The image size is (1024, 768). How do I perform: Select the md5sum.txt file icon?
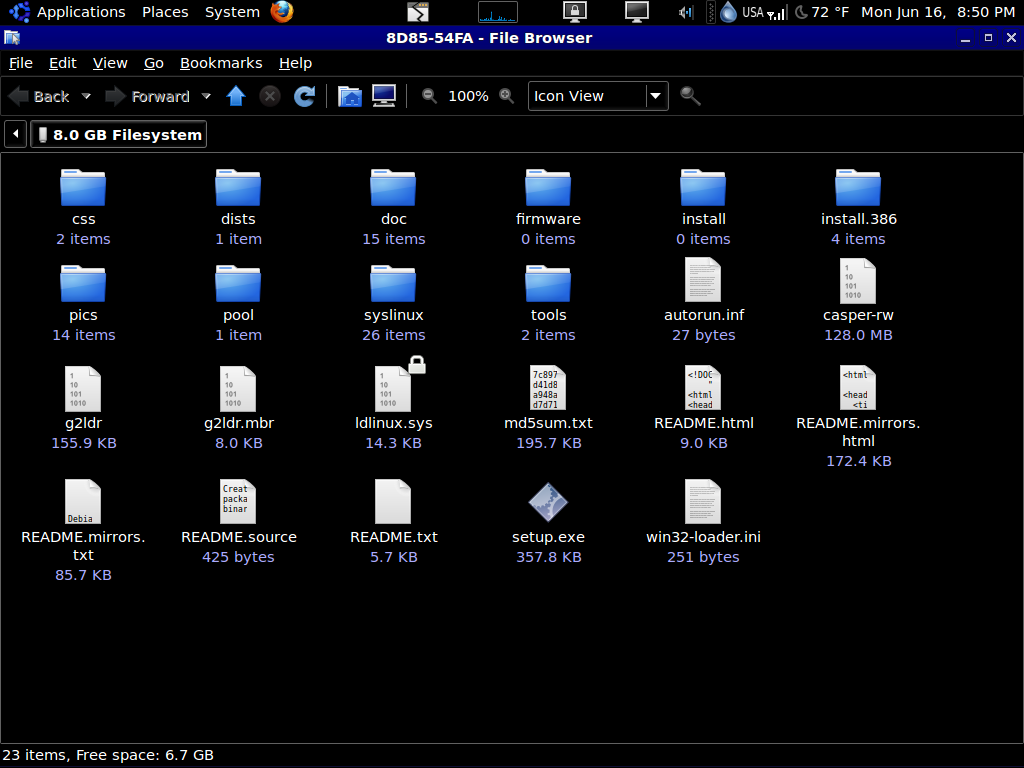pyautogui.click(x=548, y=388)
